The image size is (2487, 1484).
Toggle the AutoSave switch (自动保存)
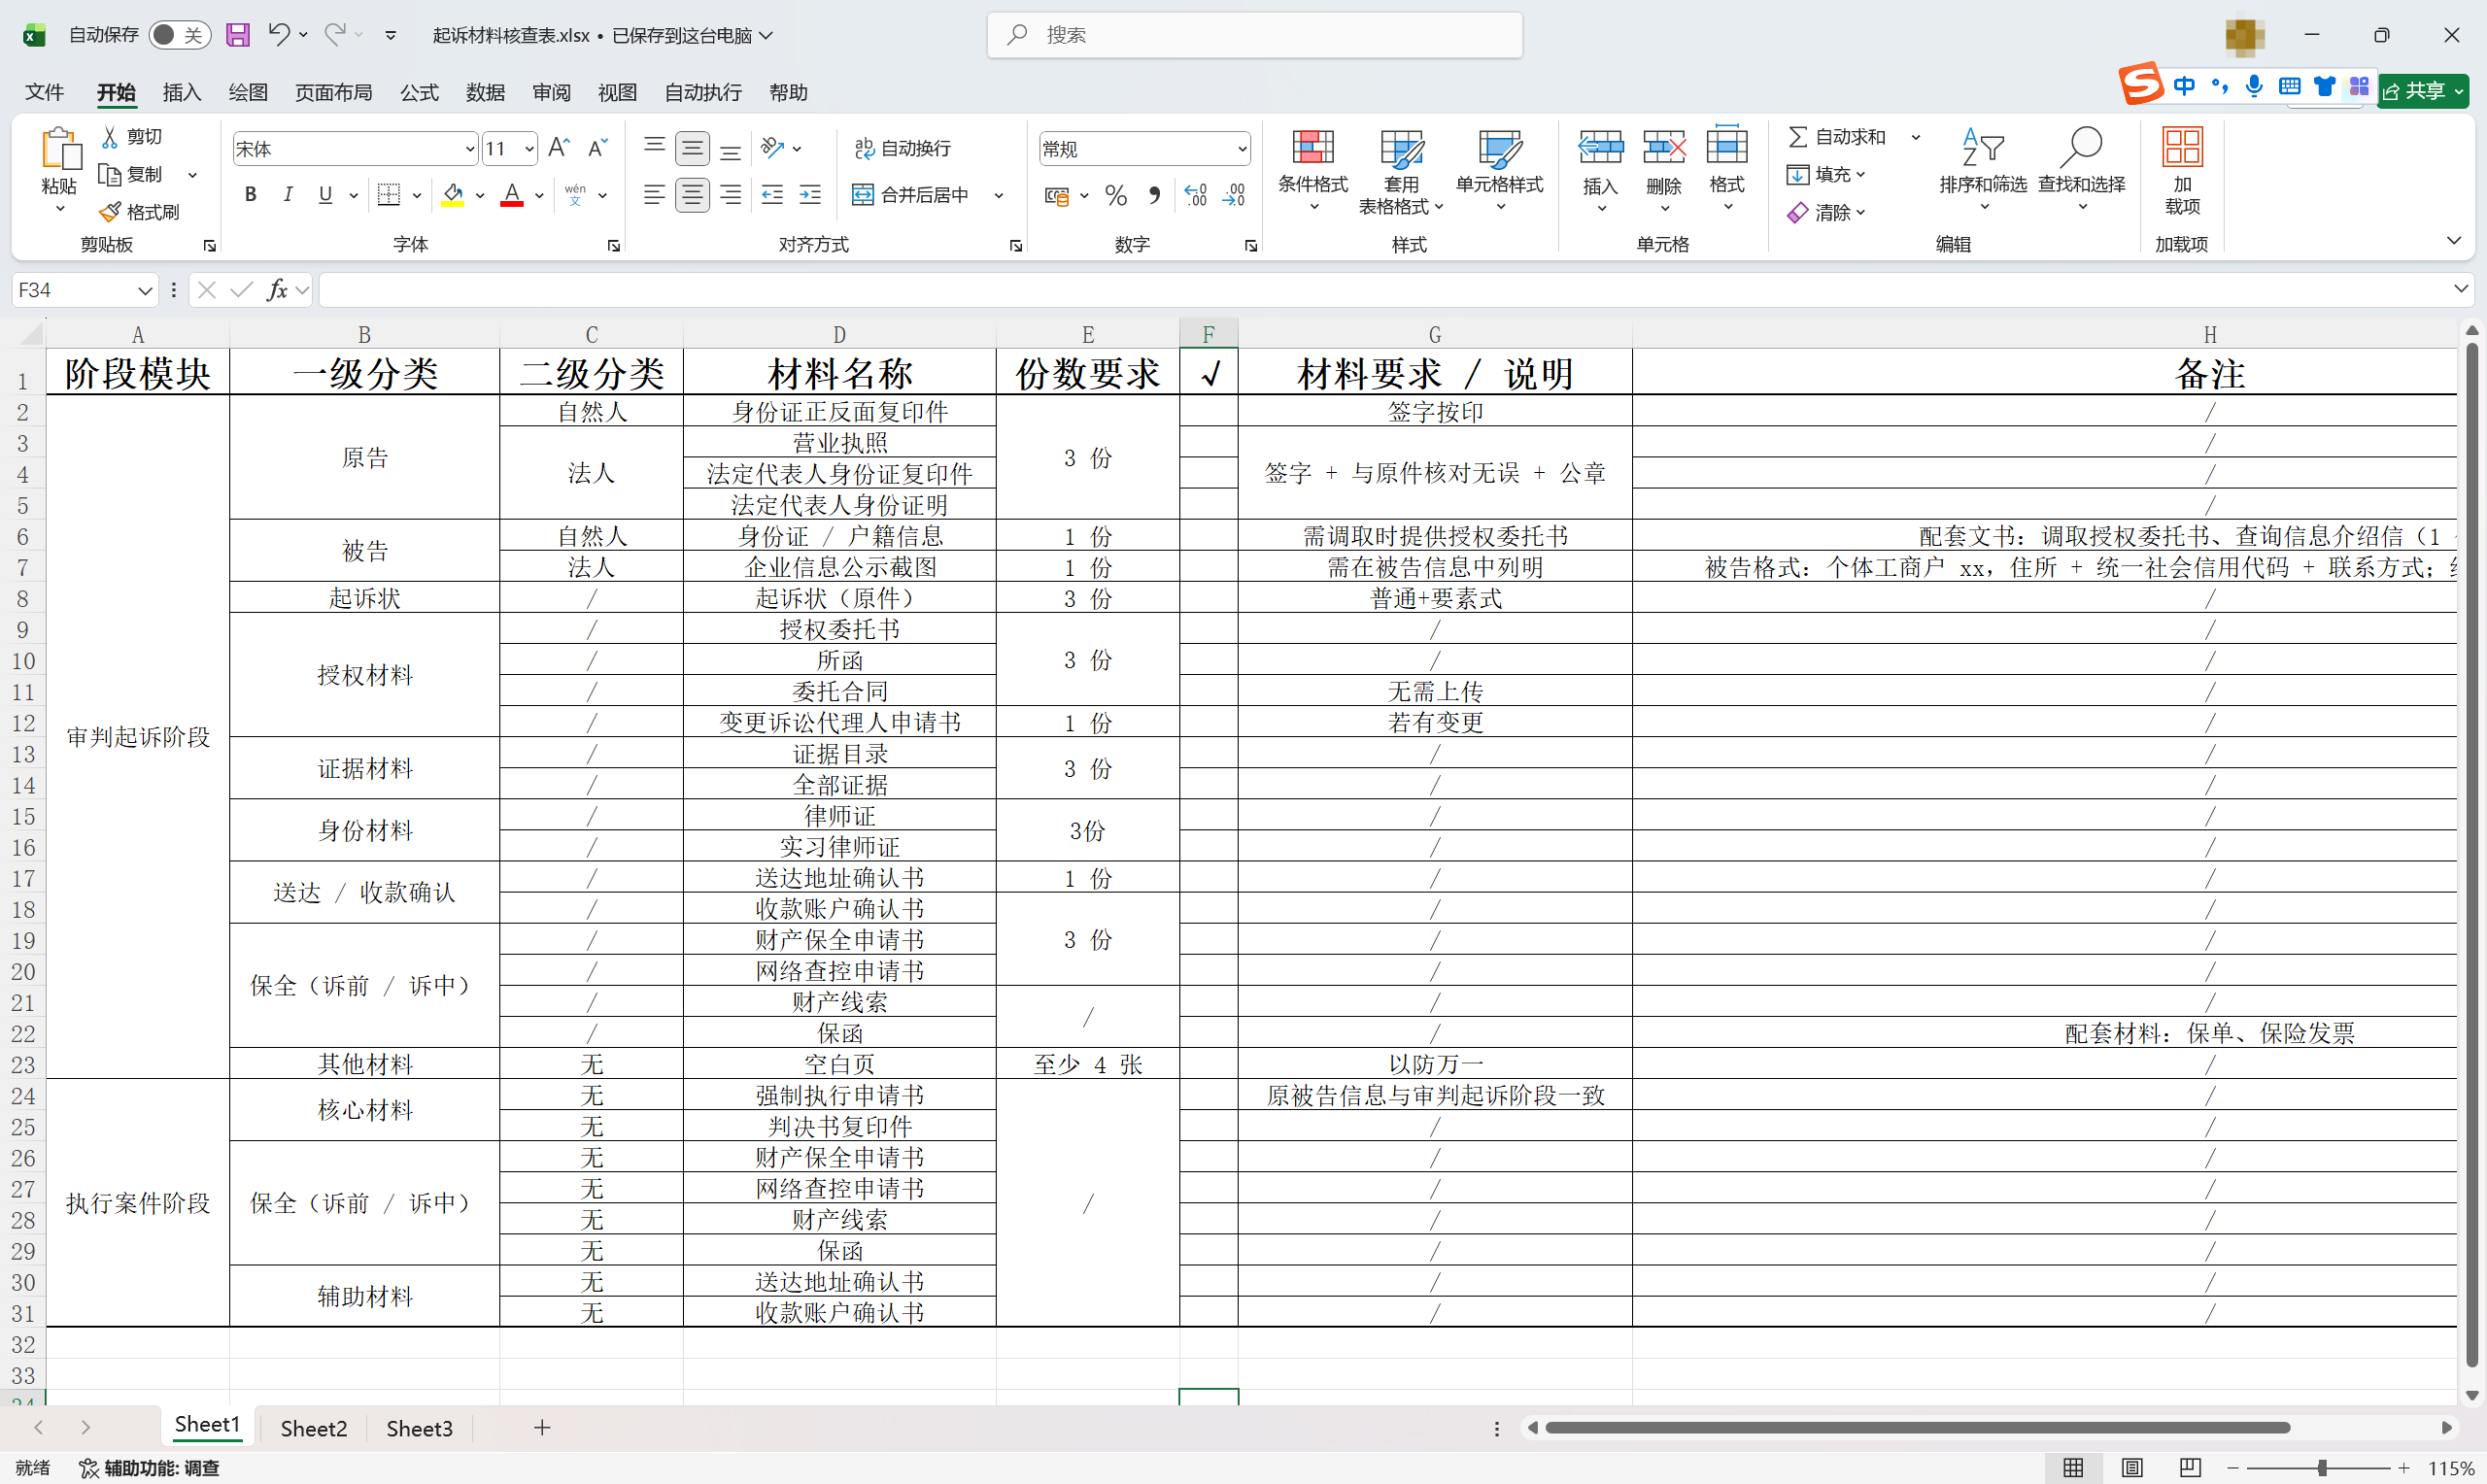coord(179,35)
